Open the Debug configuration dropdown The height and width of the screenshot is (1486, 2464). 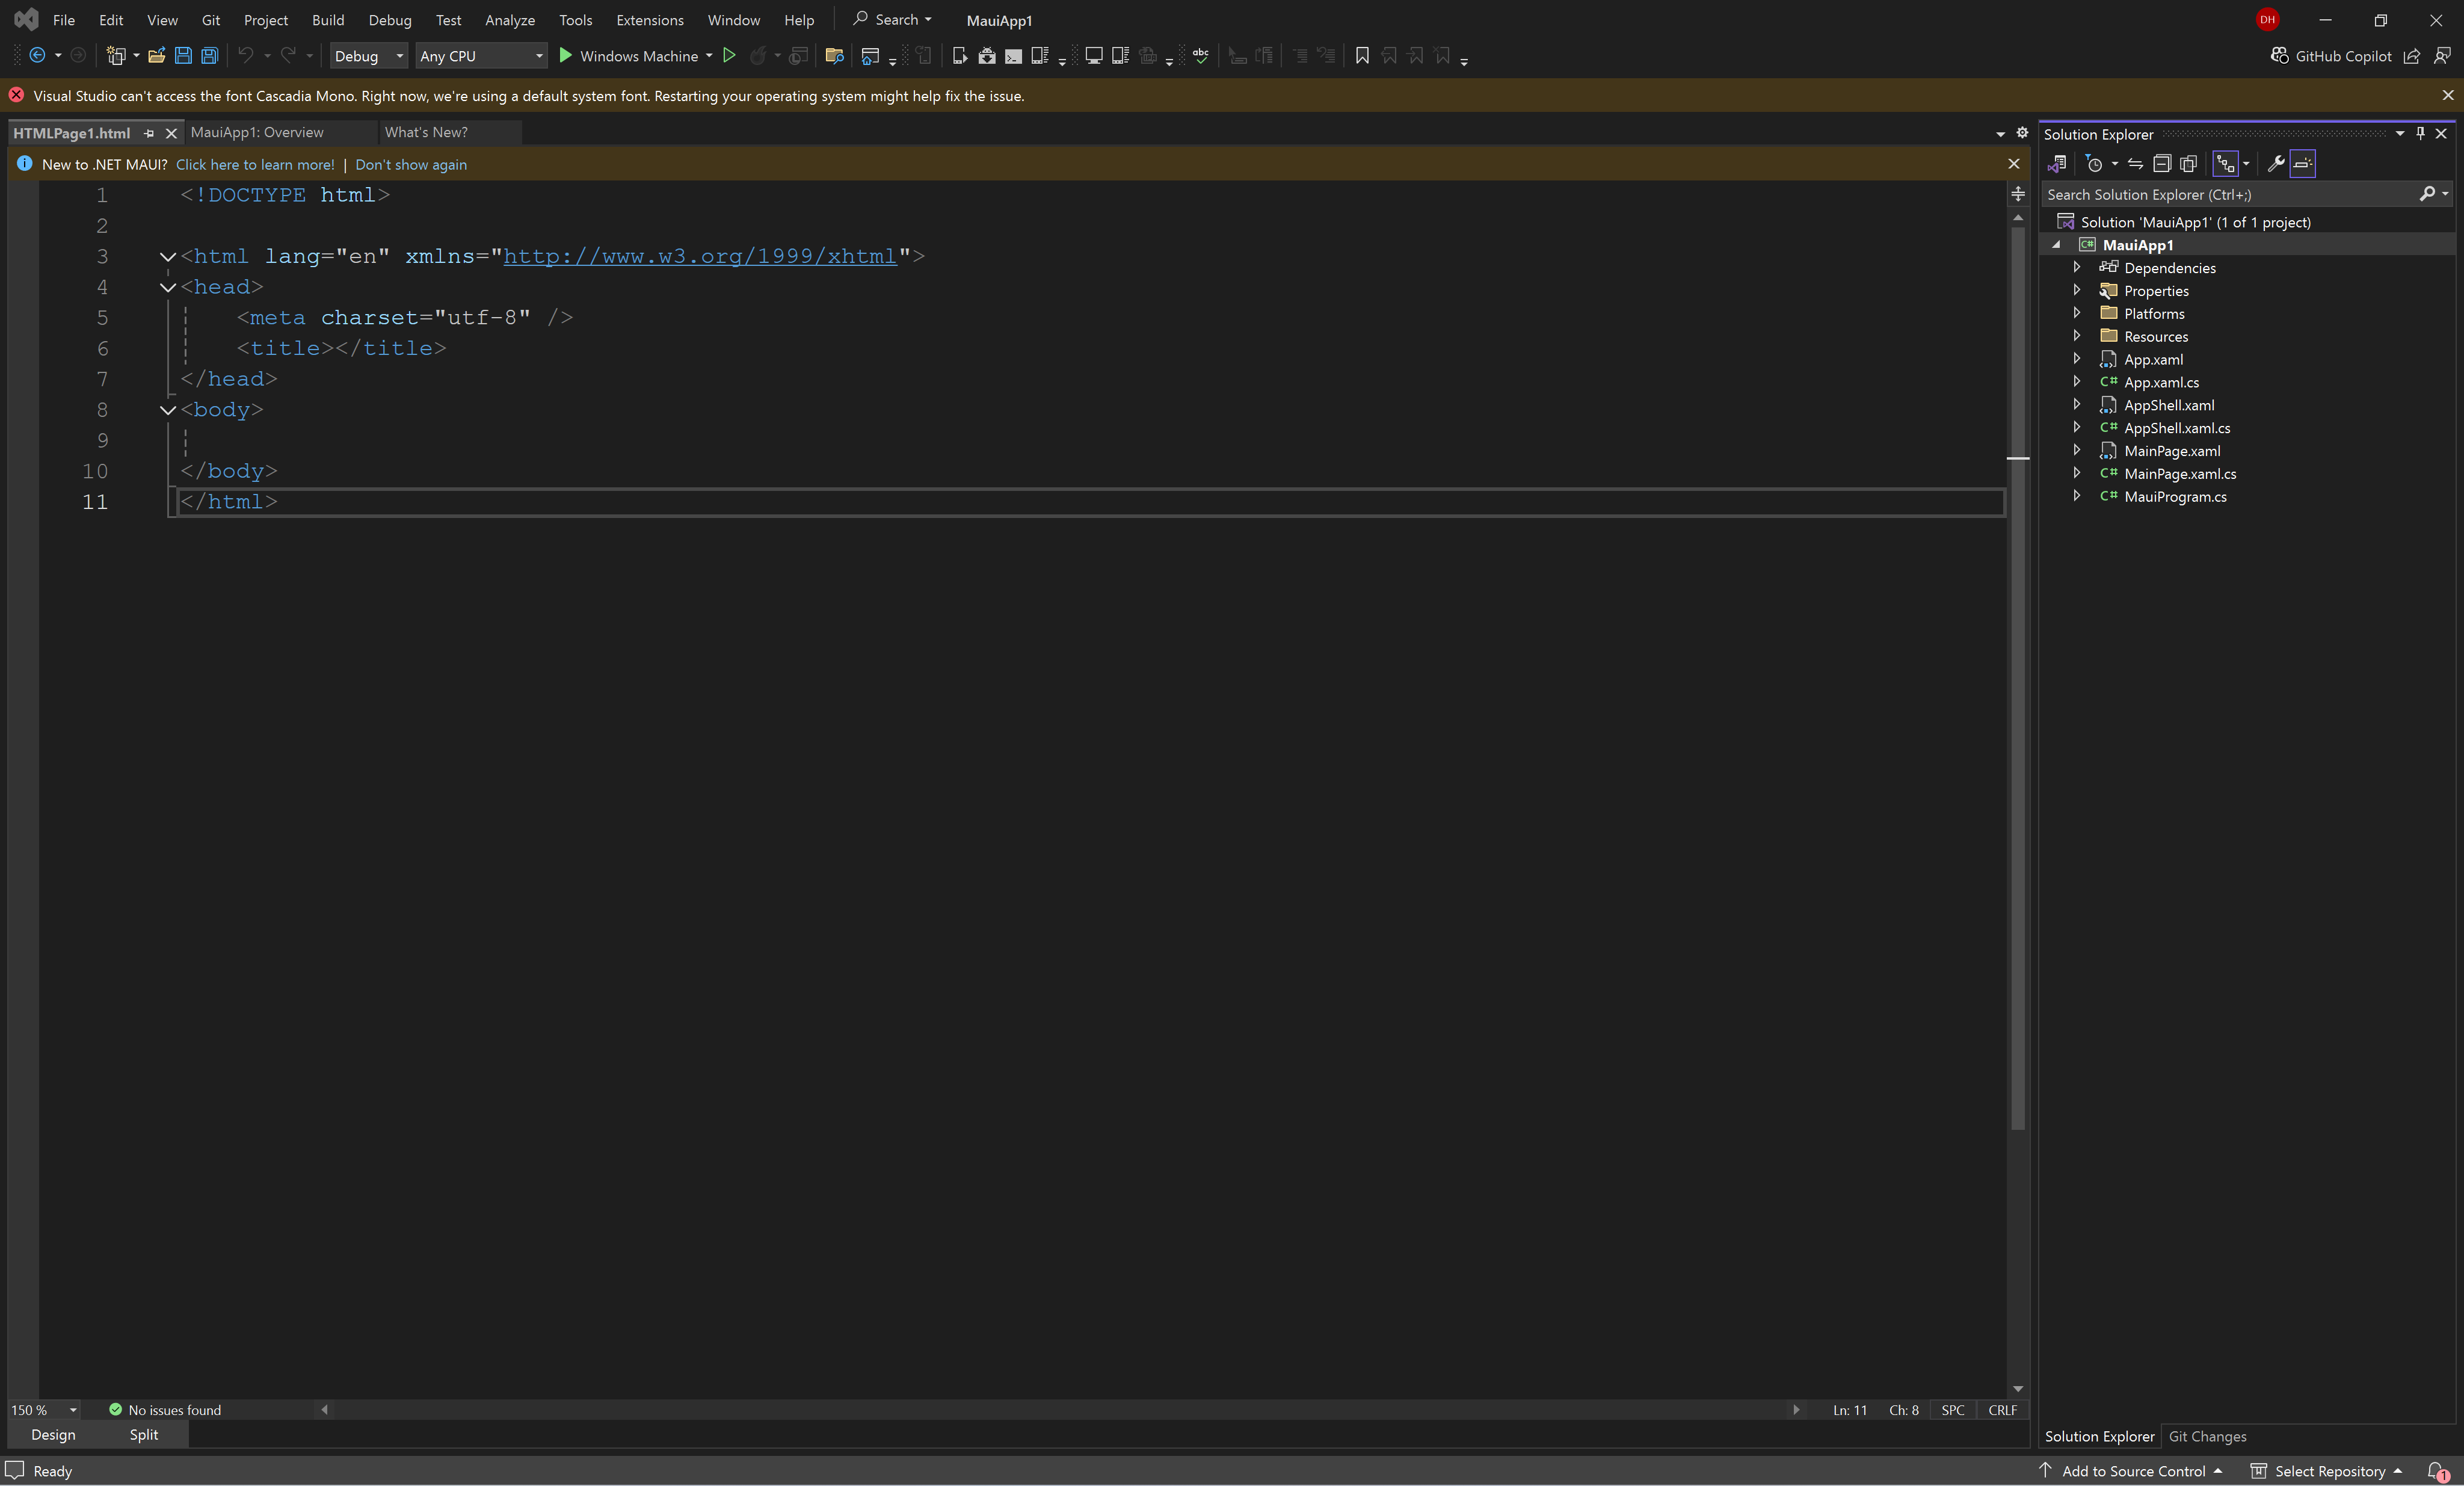369,56
